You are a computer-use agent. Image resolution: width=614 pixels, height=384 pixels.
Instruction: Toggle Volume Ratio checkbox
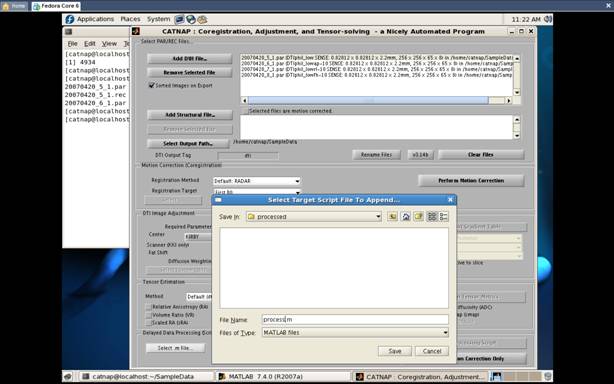pyautogui.click(x=148, y=315)
